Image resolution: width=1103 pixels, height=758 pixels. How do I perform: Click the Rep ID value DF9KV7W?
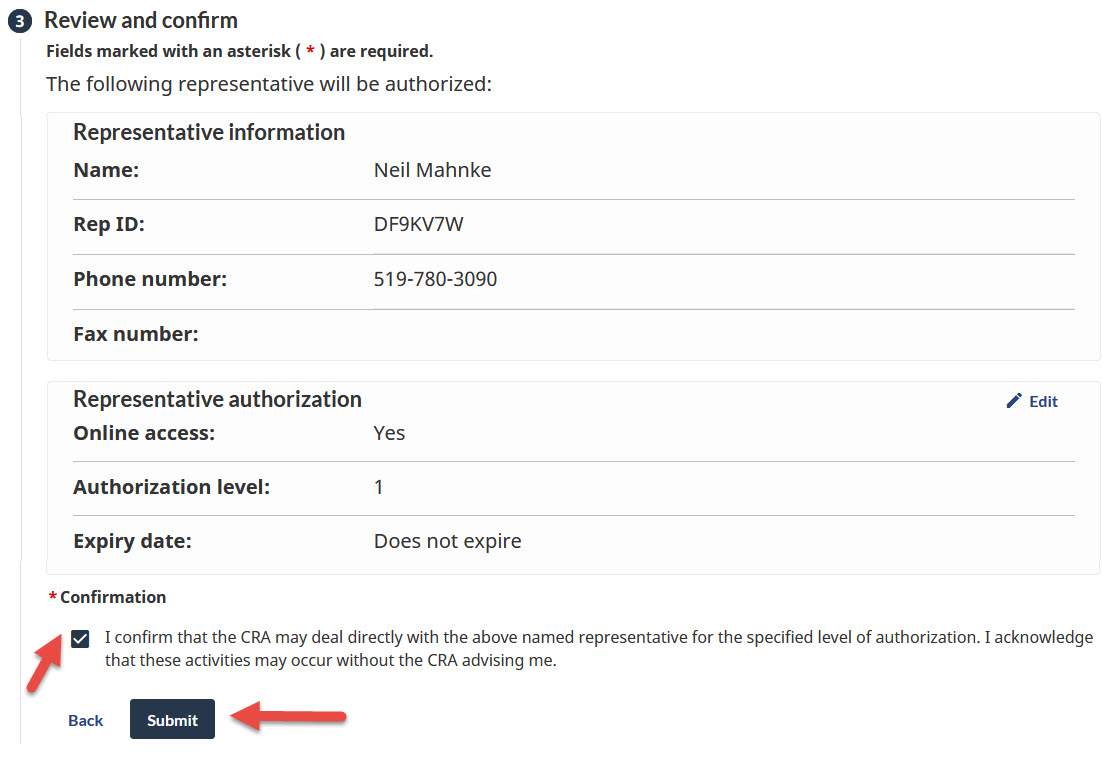tap(418, 224)
